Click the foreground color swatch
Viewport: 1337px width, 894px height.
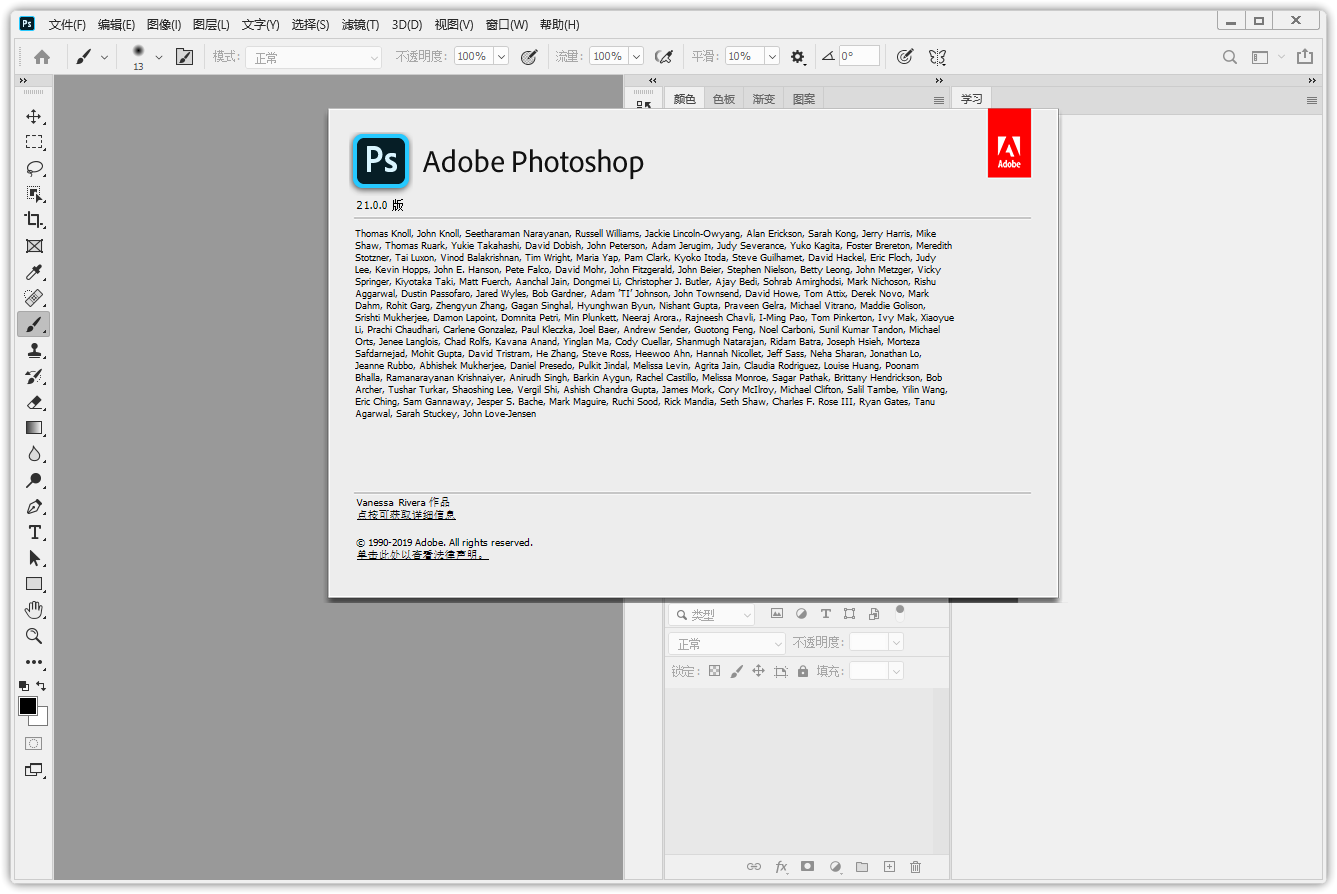[x=28, y=706]
